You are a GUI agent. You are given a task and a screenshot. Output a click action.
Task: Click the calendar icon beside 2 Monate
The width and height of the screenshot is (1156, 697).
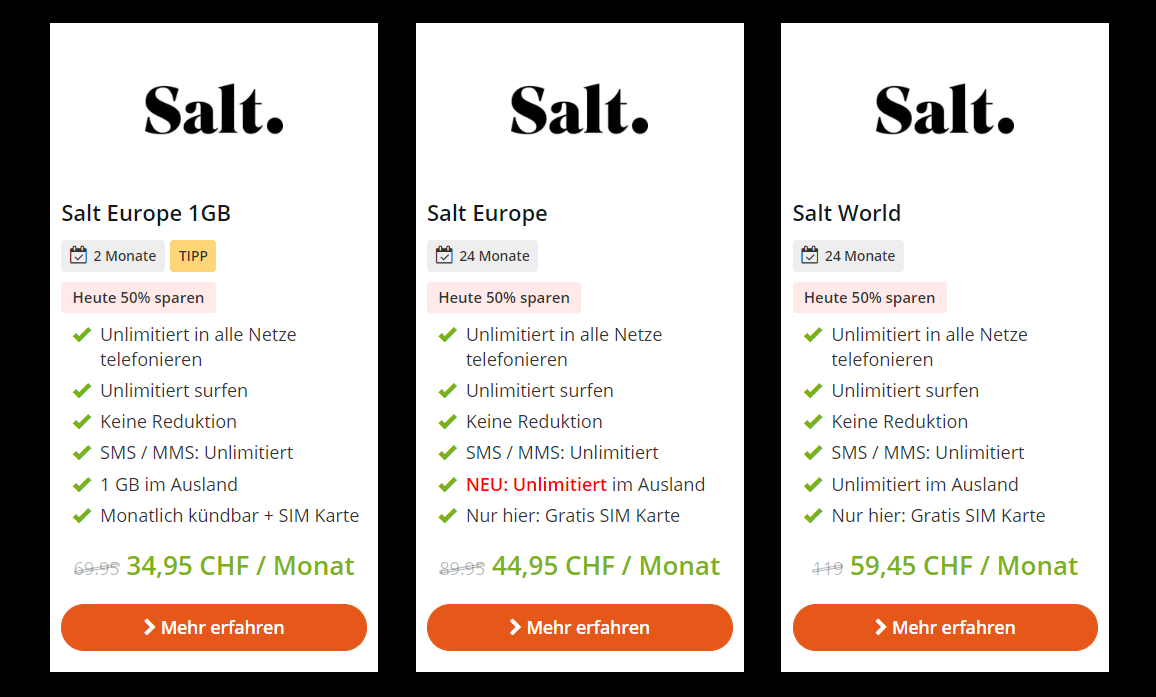(79, 256)
